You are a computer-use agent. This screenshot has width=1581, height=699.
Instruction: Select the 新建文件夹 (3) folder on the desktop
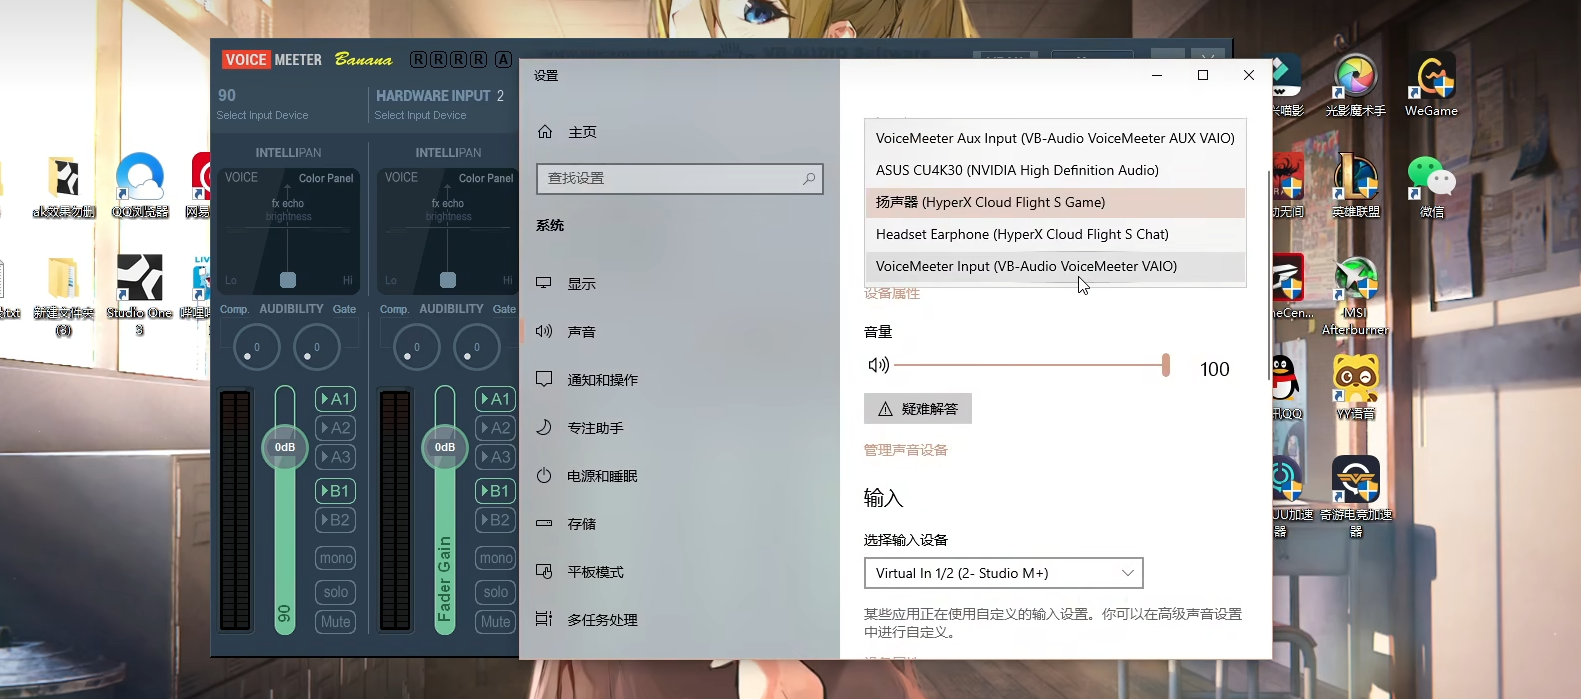pyautogui.click(x=63, y=295)
